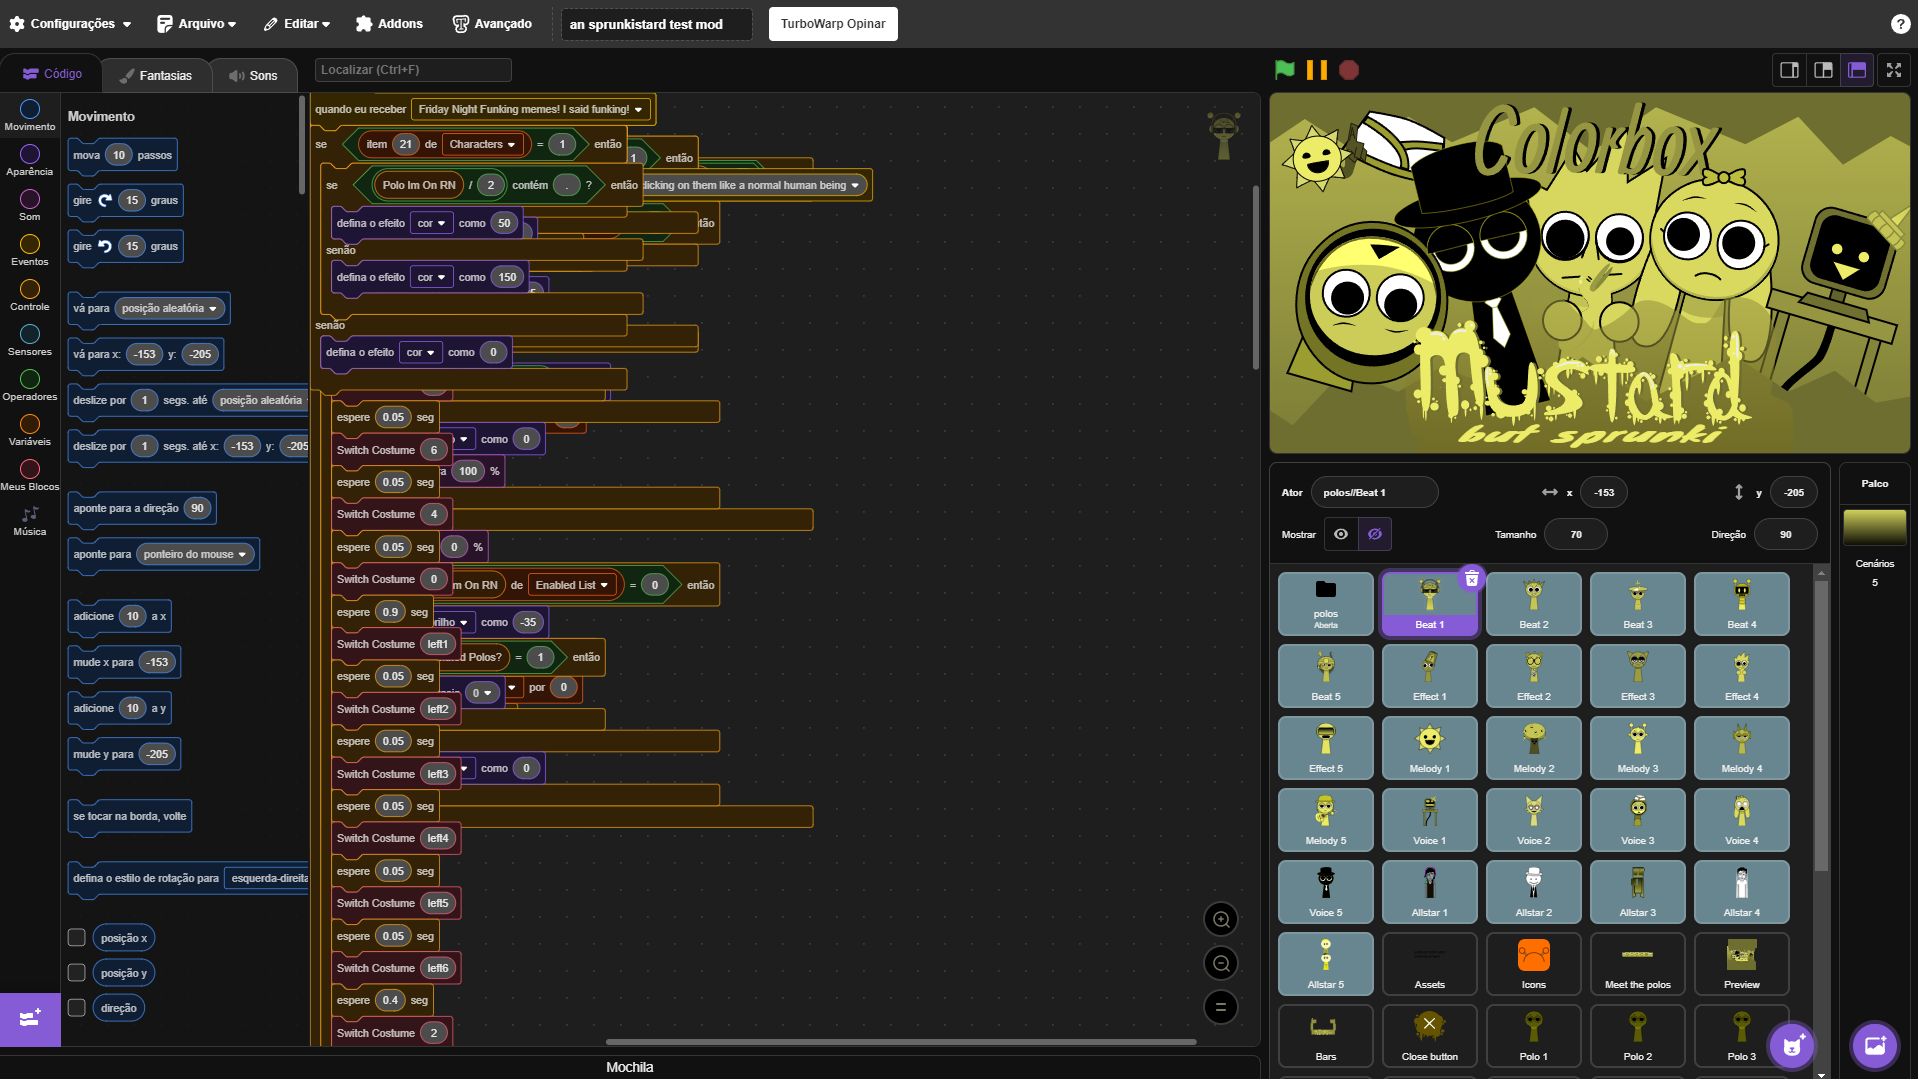Open the choose sprite button
The image size is (1918, 1079).
1792,1046
